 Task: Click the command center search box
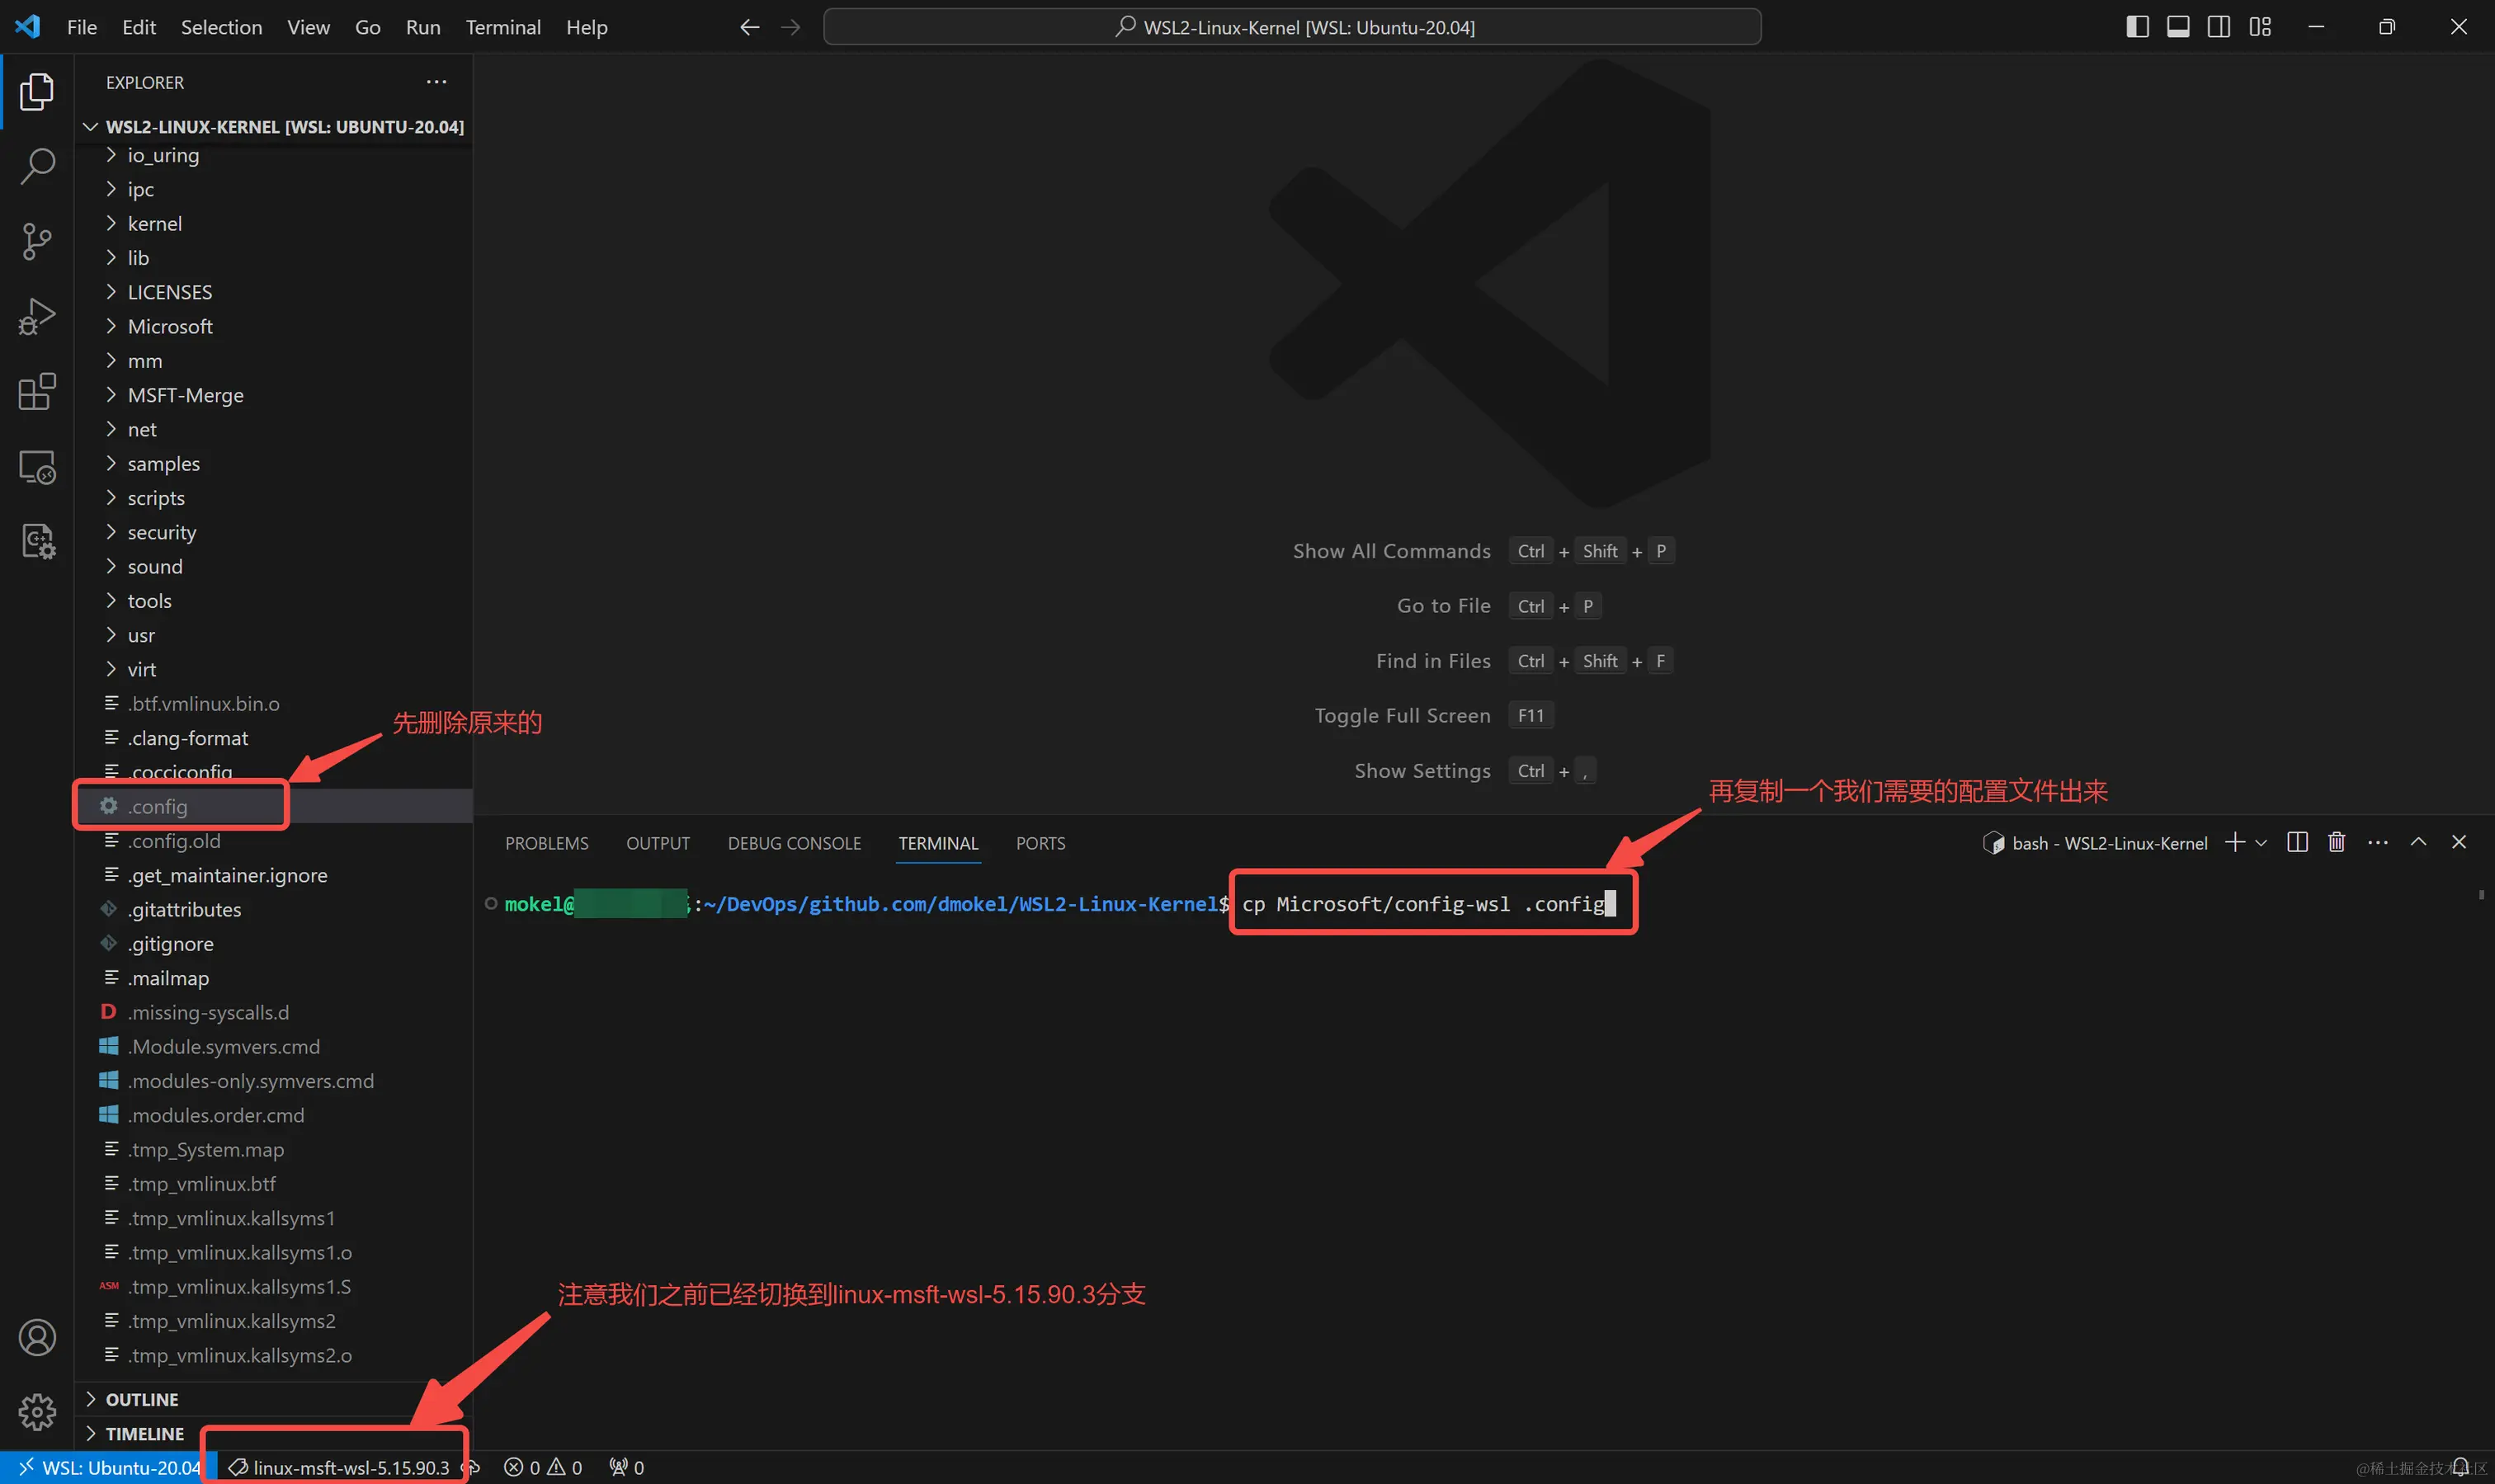coord(1292,27)
